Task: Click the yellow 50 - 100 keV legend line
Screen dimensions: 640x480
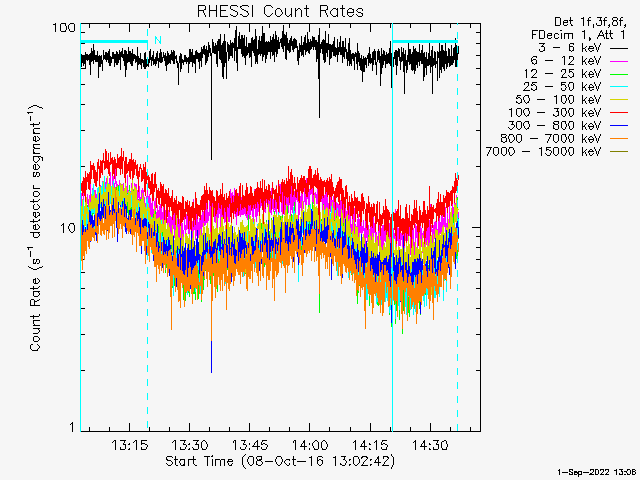Action: tap(618, 100)
